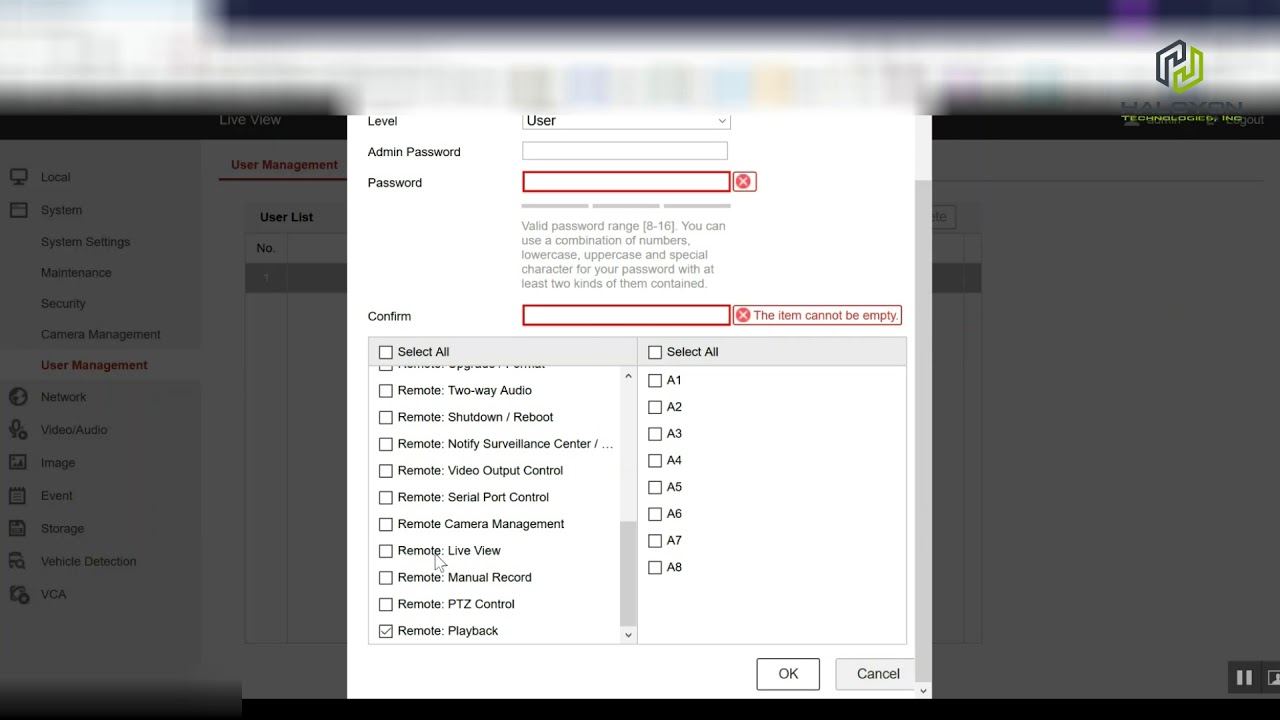
Task: Check camera A1 checkbox
Action: (655, 381)
